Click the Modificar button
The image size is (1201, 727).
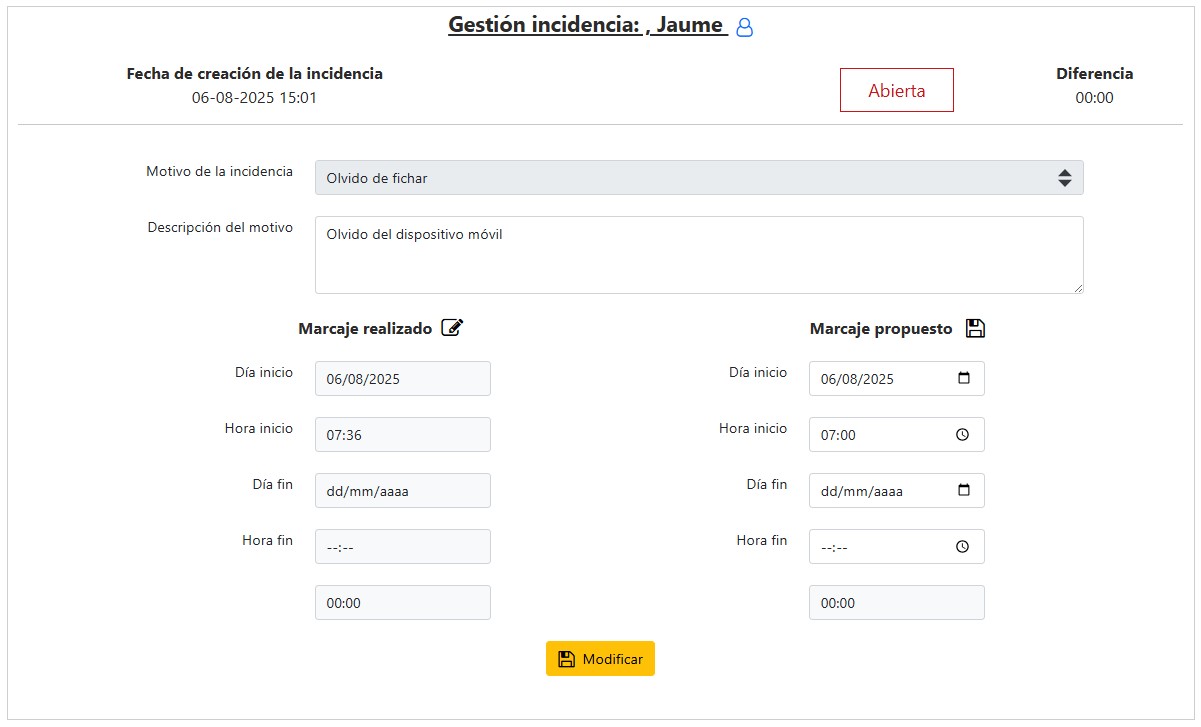[600, 659]
